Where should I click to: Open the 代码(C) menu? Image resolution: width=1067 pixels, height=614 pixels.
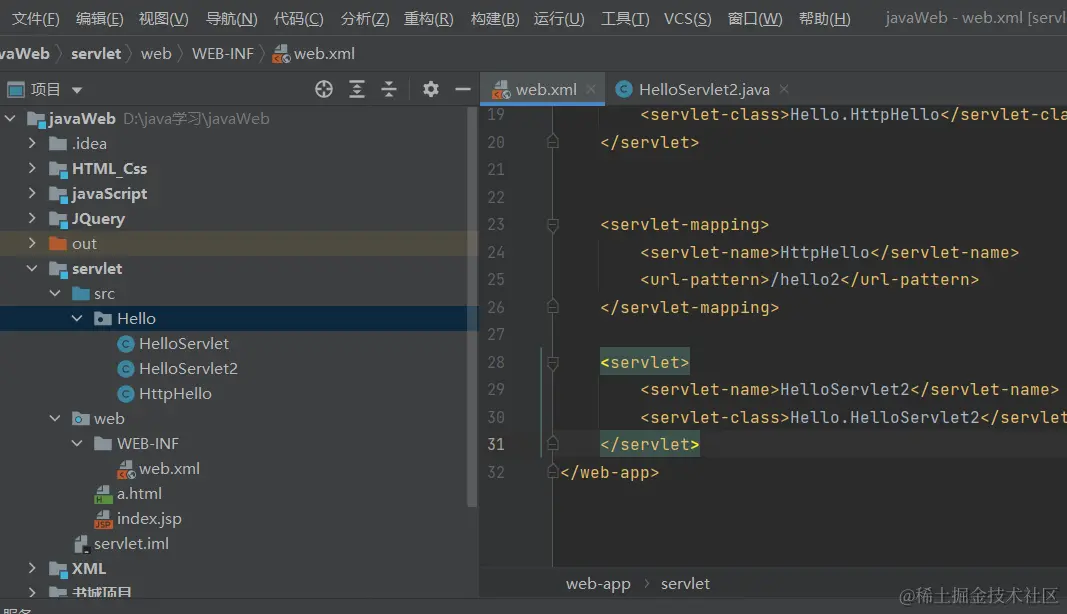(298, 18)
